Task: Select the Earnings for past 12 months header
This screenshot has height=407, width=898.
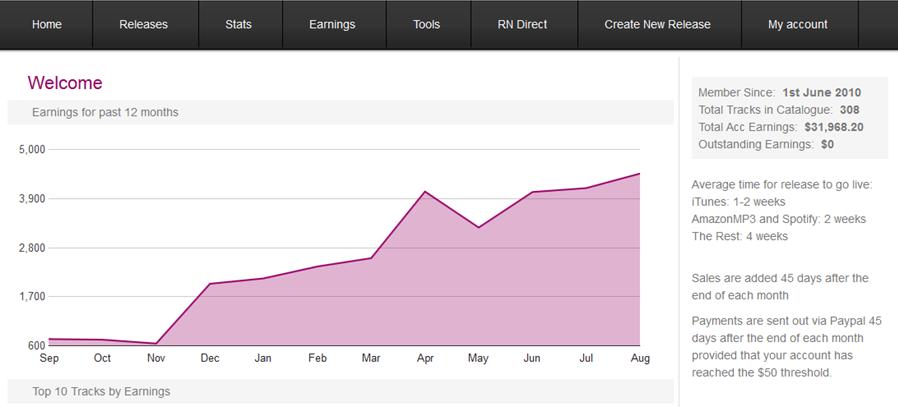Action: [x=105, y=112]
